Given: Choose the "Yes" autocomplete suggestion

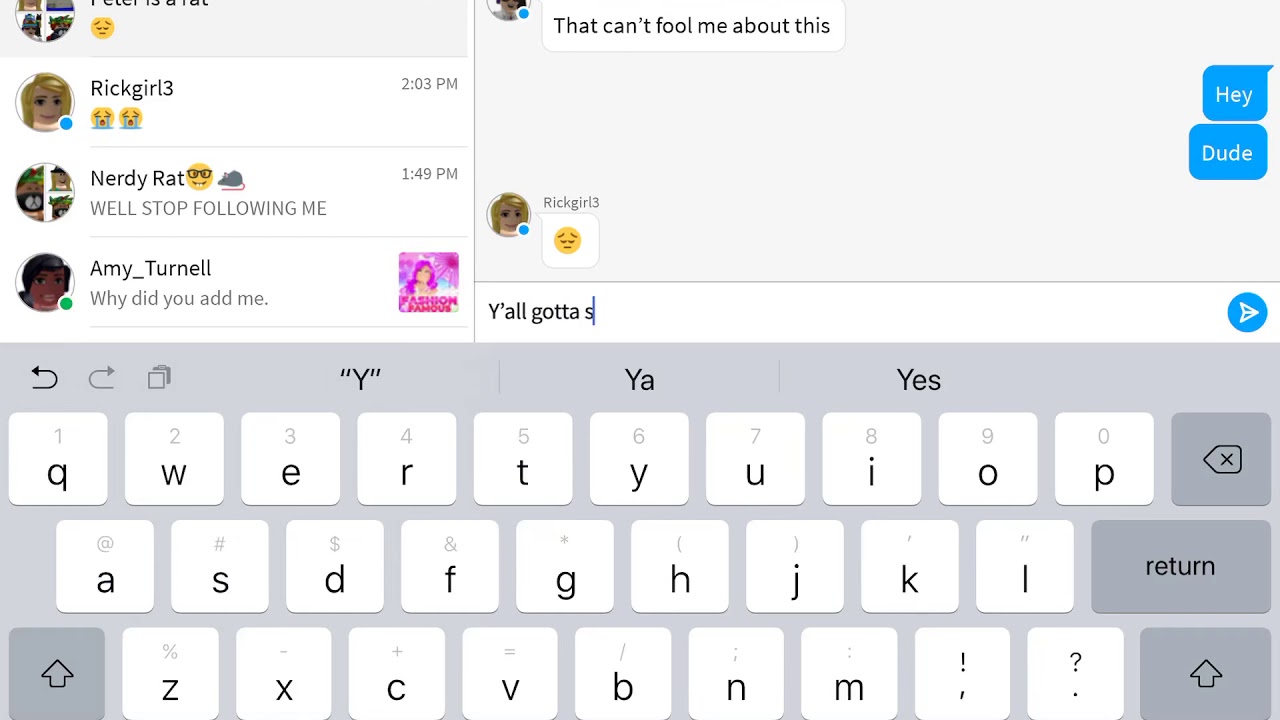Looking at the screenshot, I should [x=918, y=380].
